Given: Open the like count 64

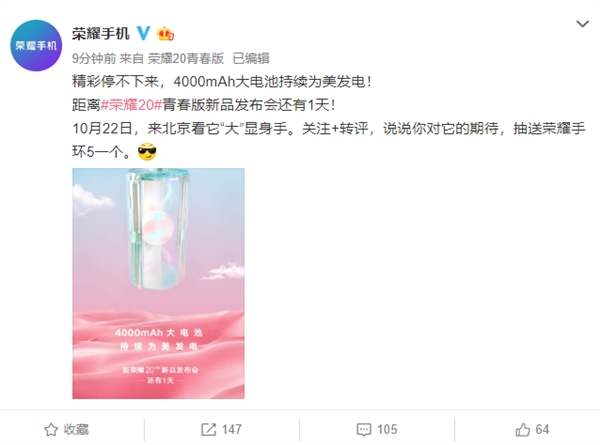Looking at the screenshot, I should tap(542, 429).
